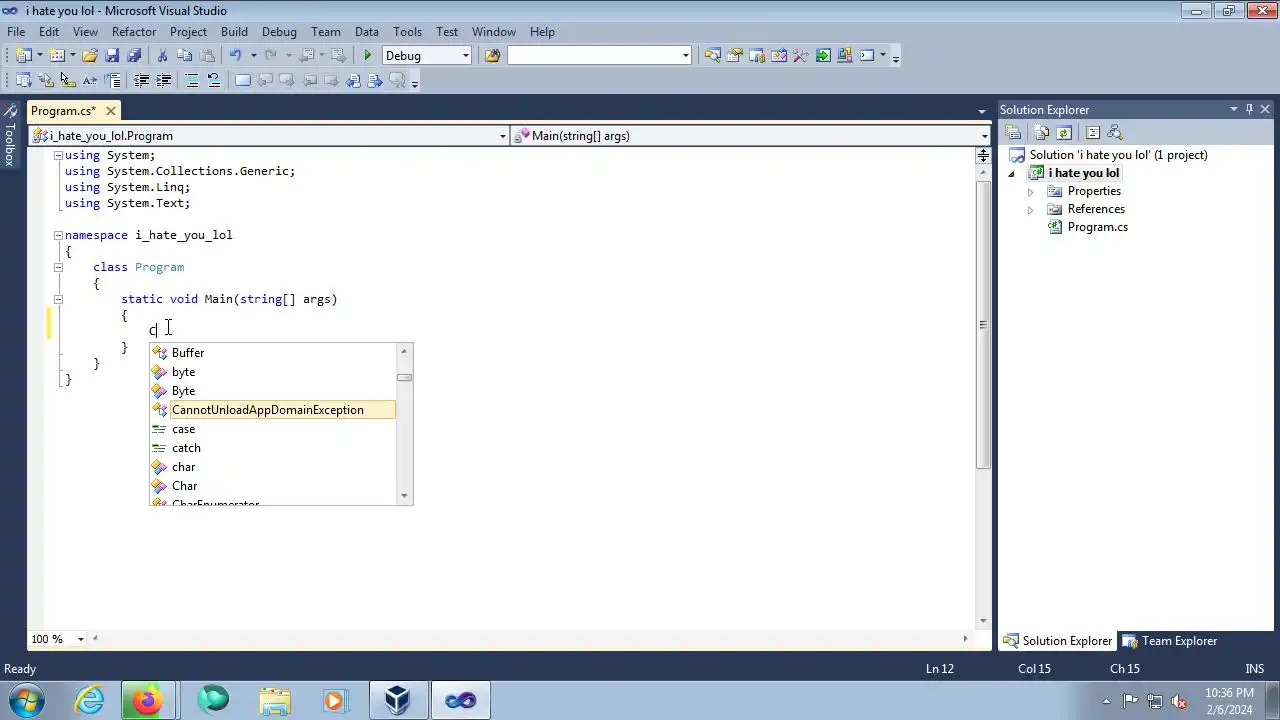
Task: Open the Debug menu
Action: (x=279, y=32)
